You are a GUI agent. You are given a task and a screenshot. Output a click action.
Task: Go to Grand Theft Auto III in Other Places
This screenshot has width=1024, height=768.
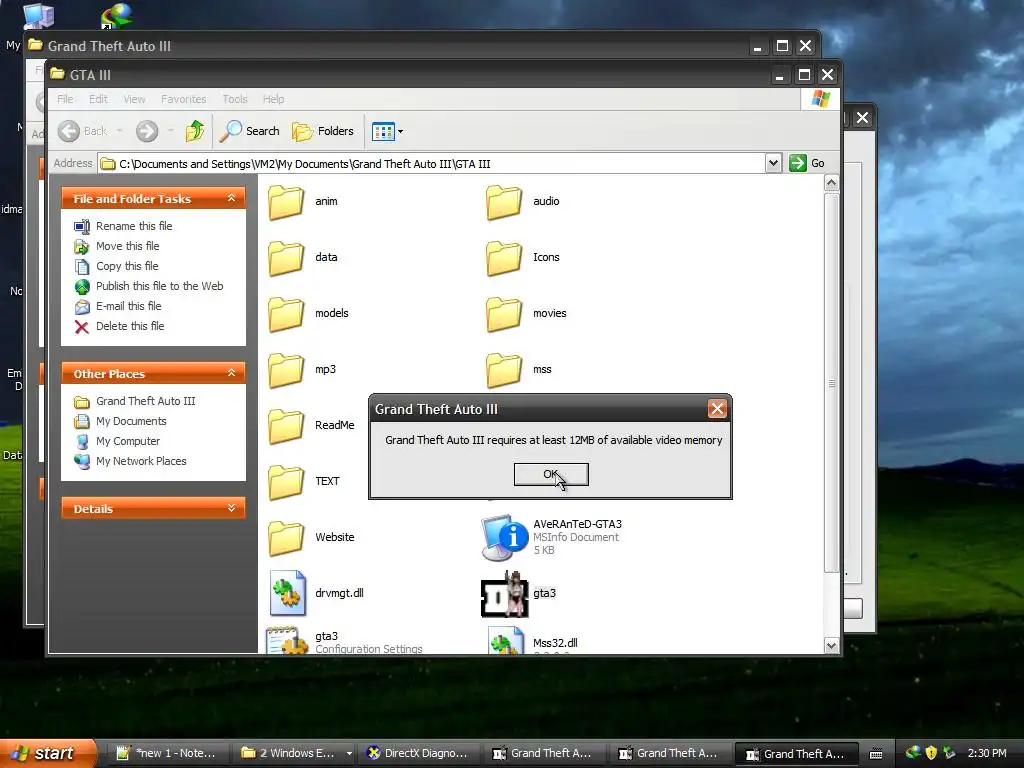point(145,401)
